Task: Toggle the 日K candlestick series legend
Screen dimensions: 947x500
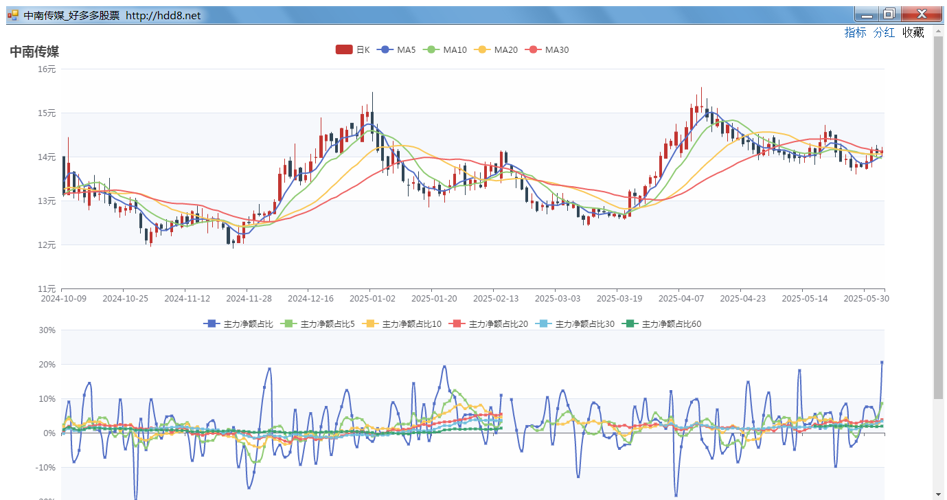Action: pos(353,50)
